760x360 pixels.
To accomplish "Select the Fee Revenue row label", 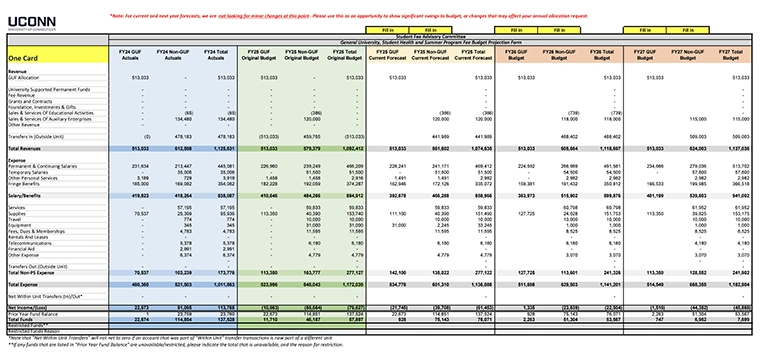I will [x=21, y=95].
